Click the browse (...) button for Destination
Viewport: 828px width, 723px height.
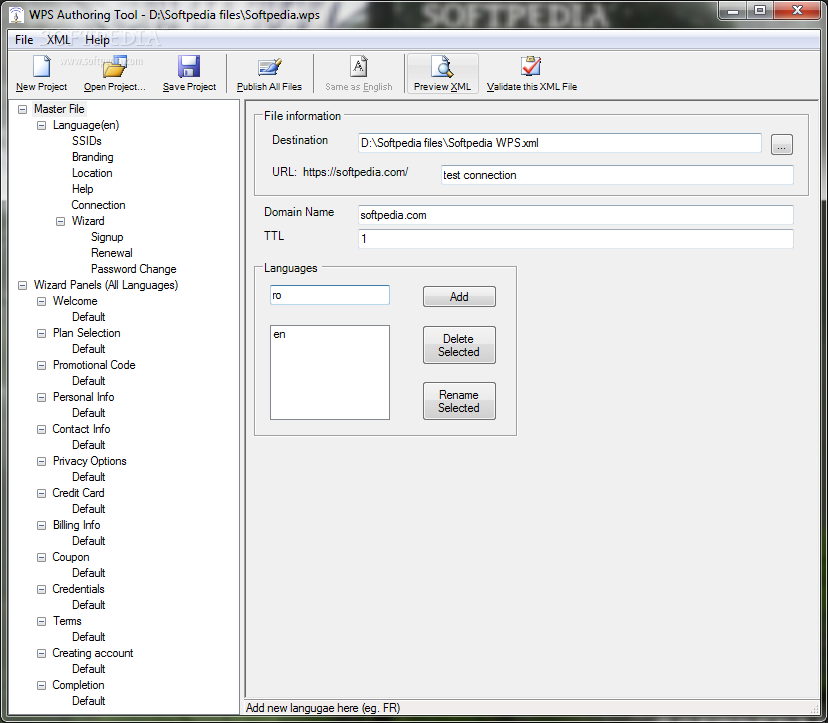point(782,144)
